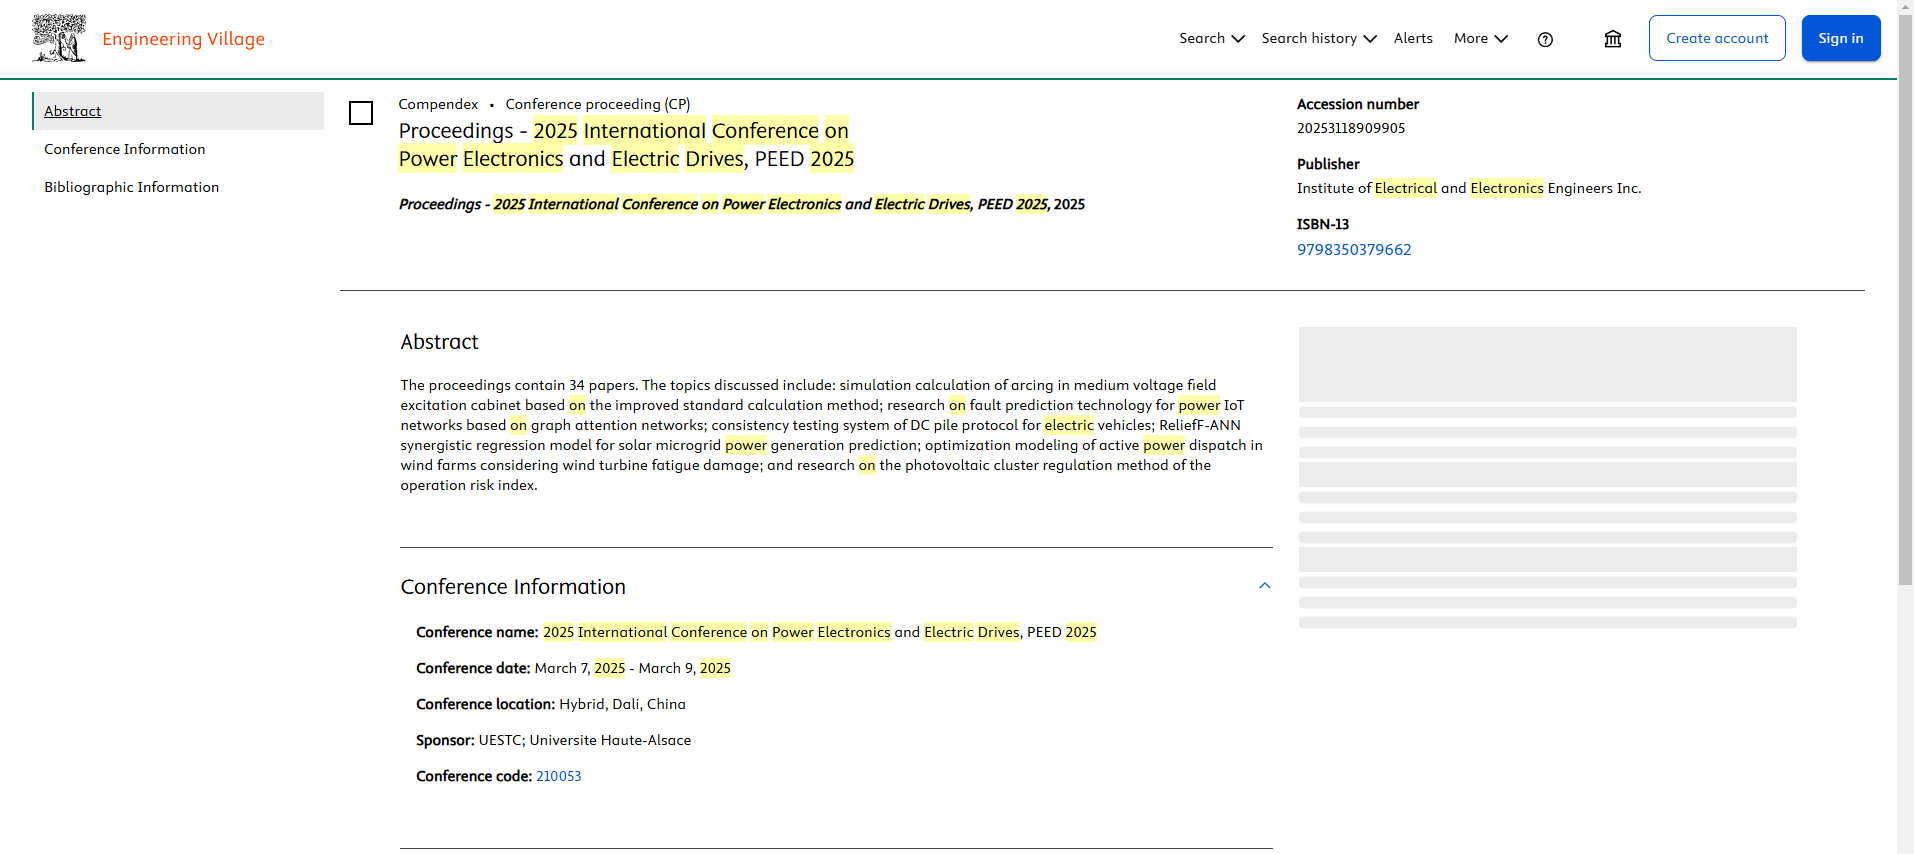The image size is (1914, 854).
Task: Click the proceedings title heading
Action: 626,145
